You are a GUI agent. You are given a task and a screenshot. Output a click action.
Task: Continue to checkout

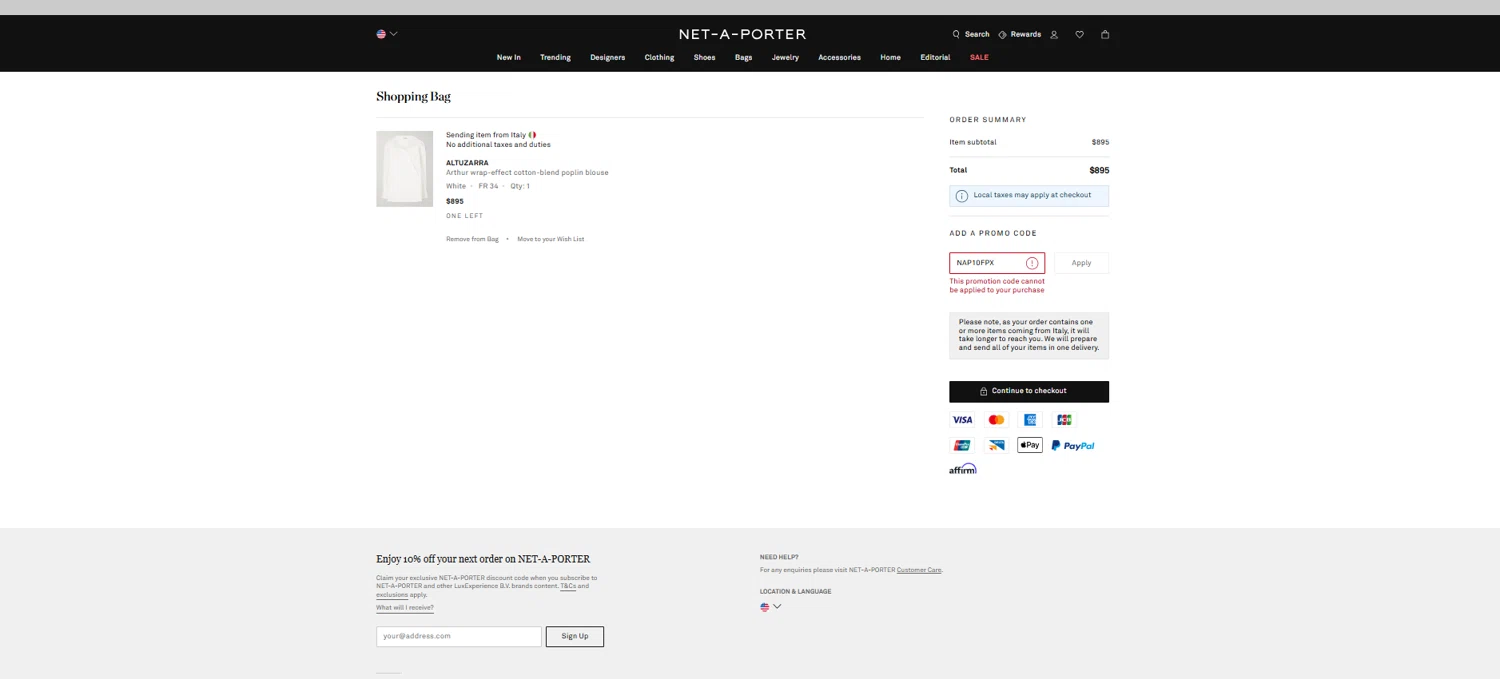1029,391
